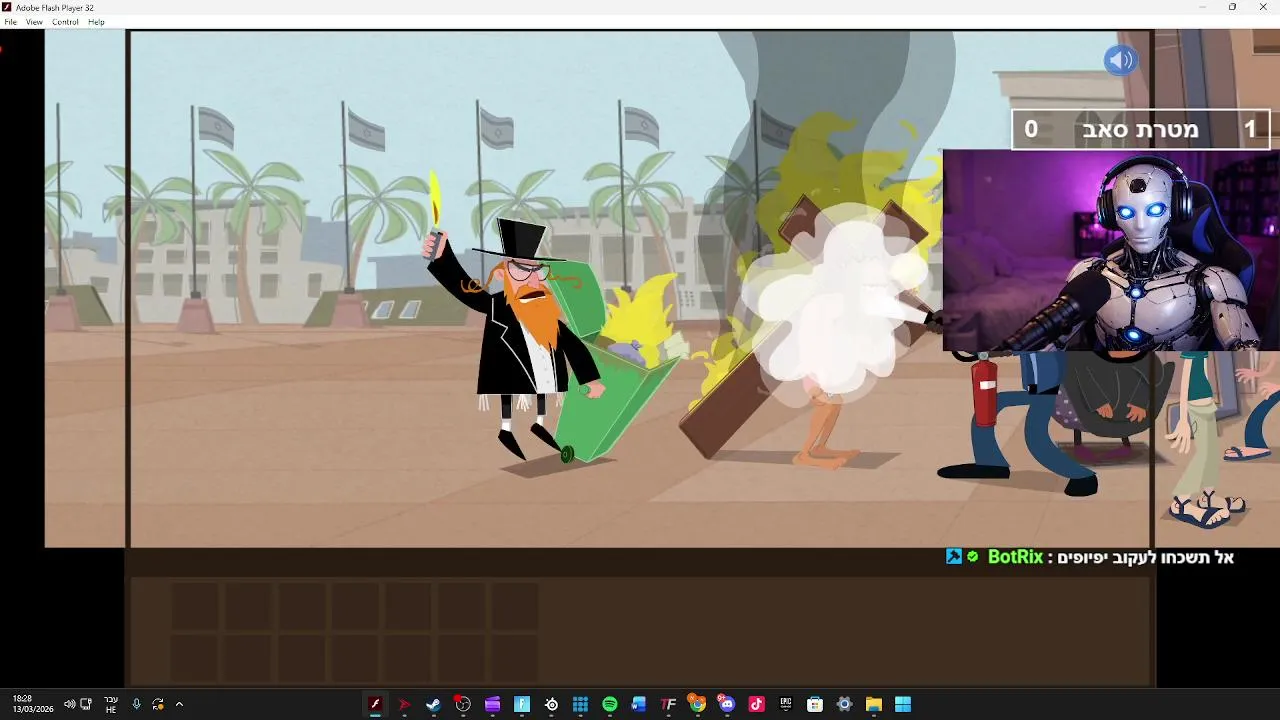
Task: Open the red arrow app in taskbar
Action: coord(404,704)
